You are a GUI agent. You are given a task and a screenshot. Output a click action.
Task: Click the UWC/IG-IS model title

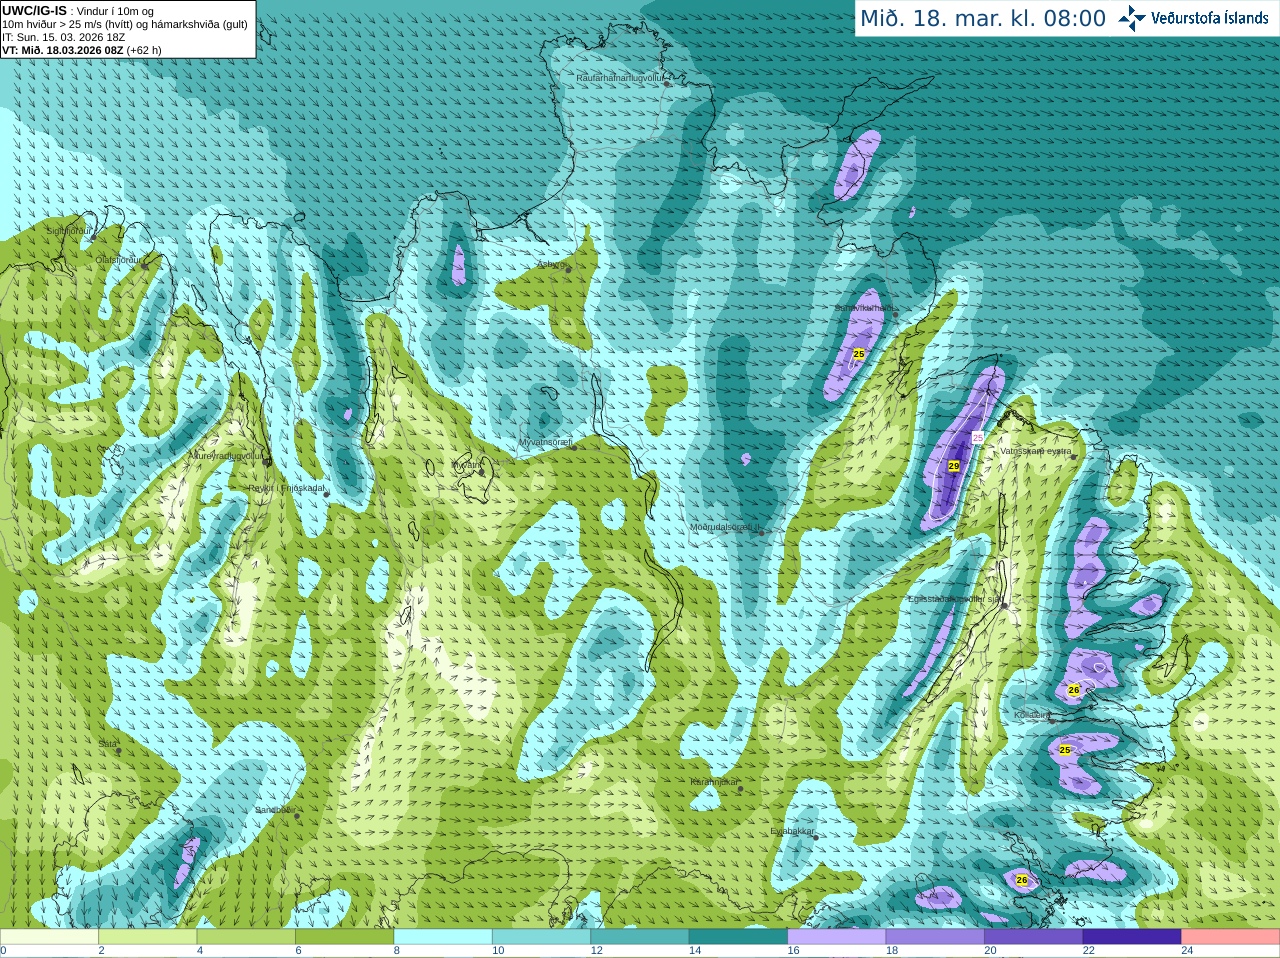(34, 11)
